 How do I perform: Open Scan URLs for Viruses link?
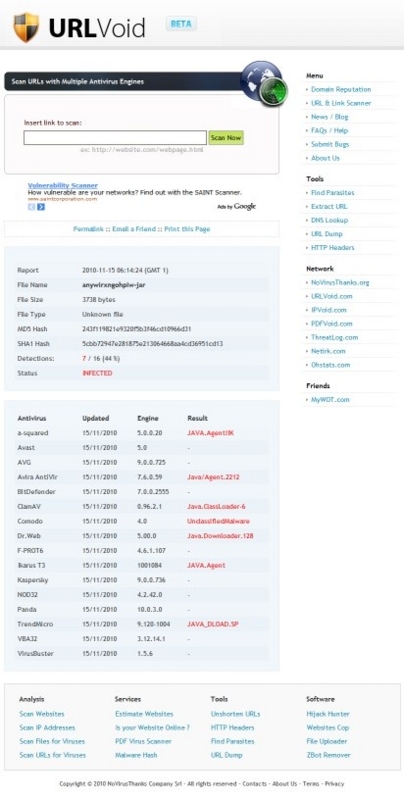point(53,756)
